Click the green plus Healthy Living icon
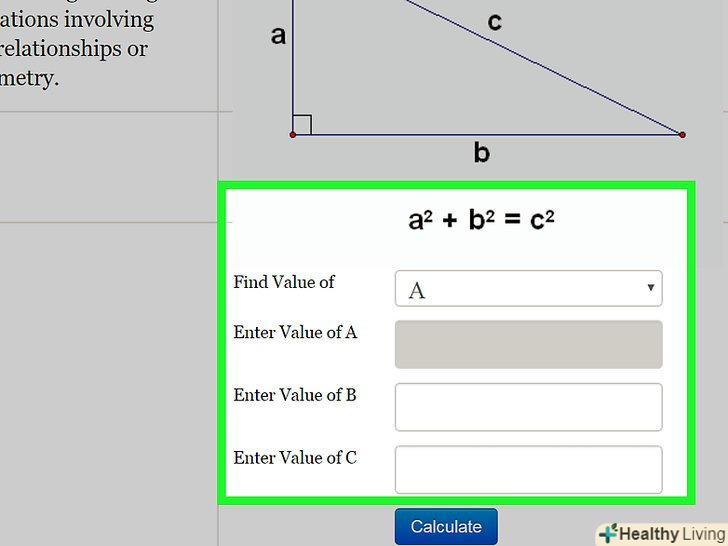Image resolution: width=728 pixels, height=546 pixels. (607, 534)
